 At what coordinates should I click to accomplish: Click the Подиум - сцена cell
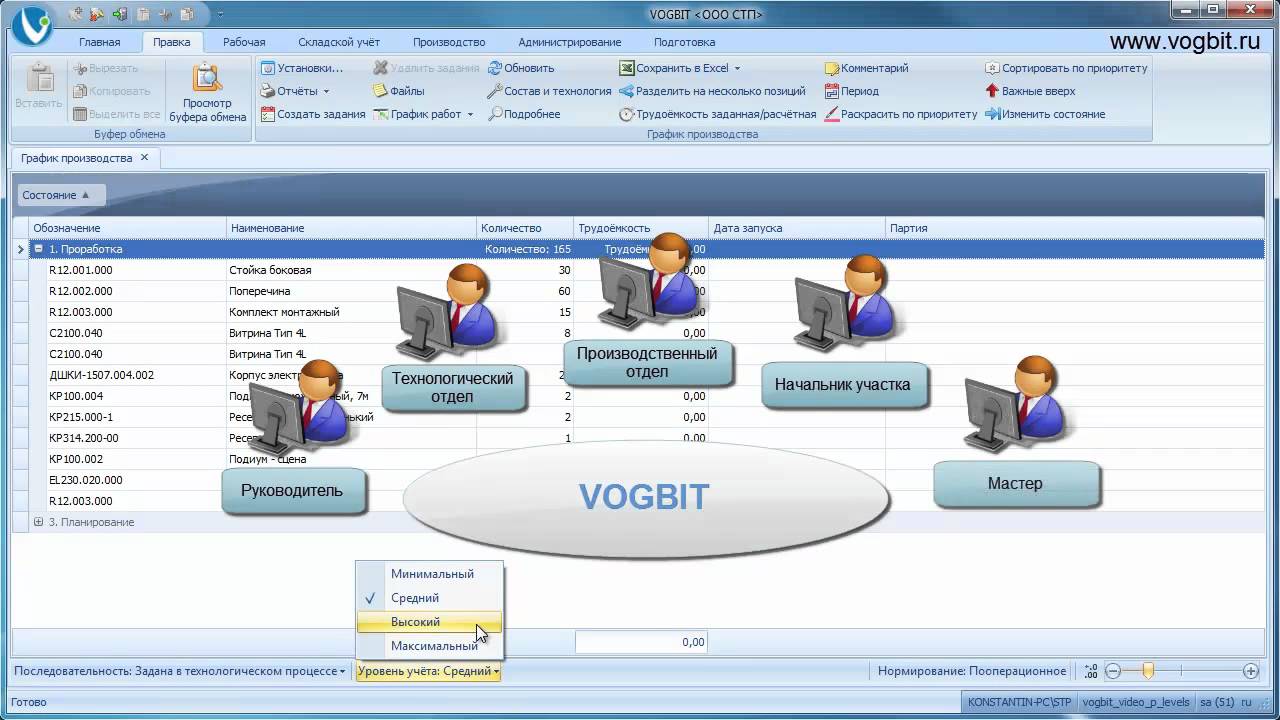(350, 459)
